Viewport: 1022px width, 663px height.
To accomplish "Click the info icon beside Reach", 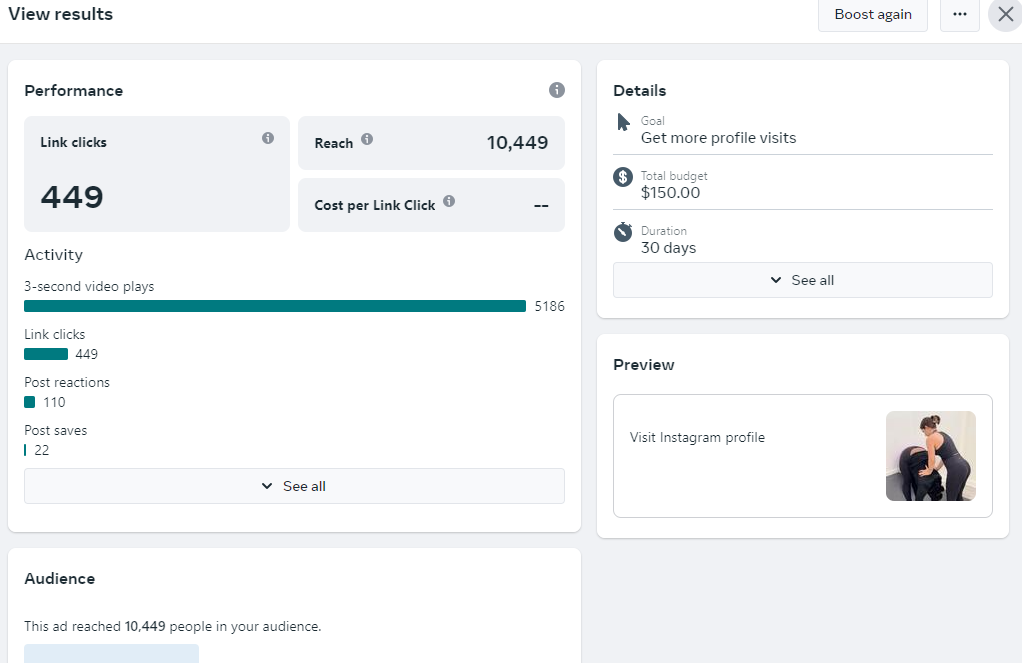I will (x=367, y=139).
